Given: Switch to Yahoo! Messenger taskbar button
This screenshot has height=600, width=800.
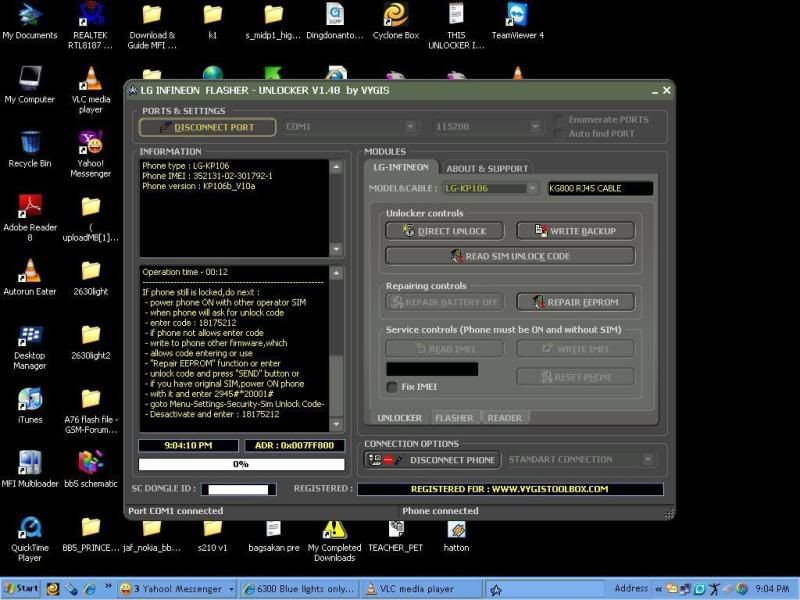Looking at the screenshot, I should tap(177, 589).
